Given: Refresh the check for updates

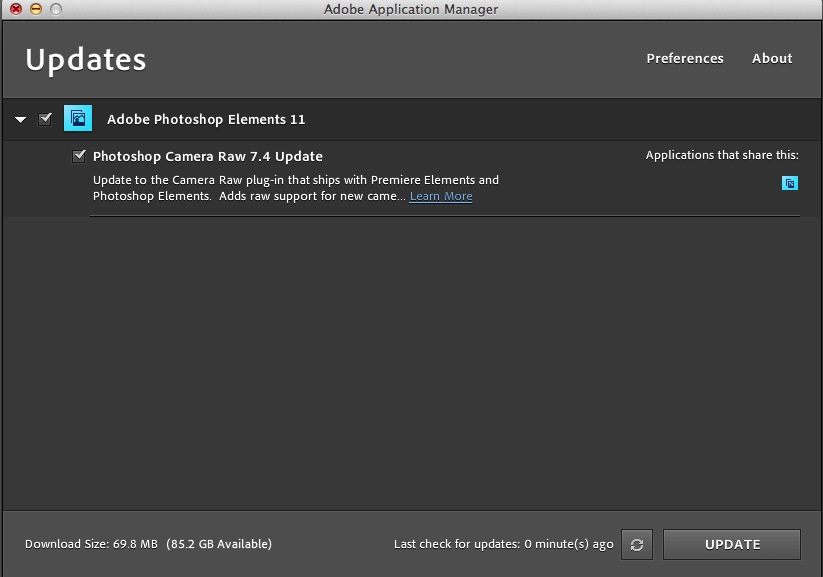Looking at the screenshot, I should click(x=636, y=545).
